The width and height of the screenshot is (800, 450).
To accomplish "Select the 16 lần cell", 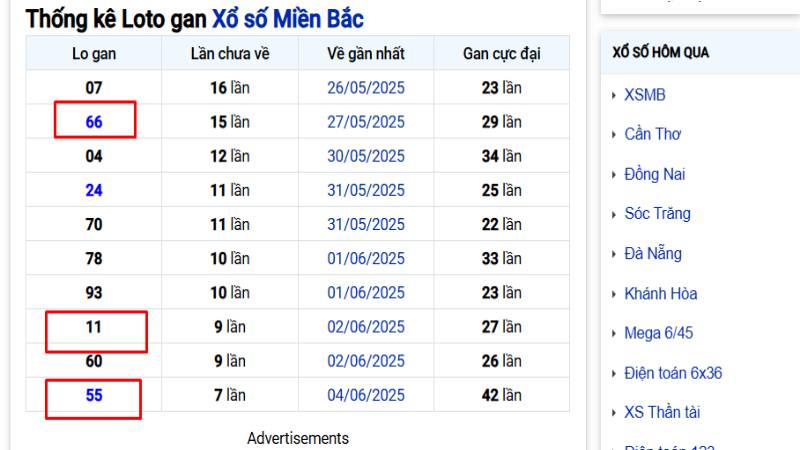I will click(230, 88).
